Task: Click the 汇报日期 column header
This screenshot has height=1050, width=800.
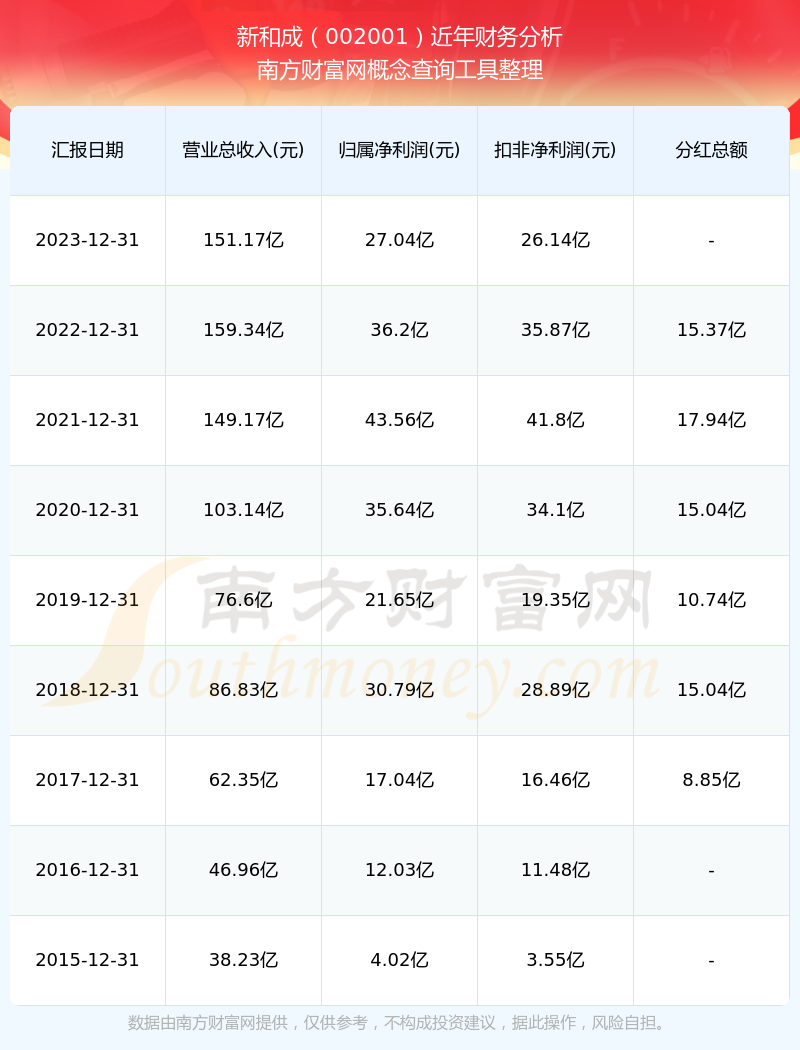Action: coord(88,150)
